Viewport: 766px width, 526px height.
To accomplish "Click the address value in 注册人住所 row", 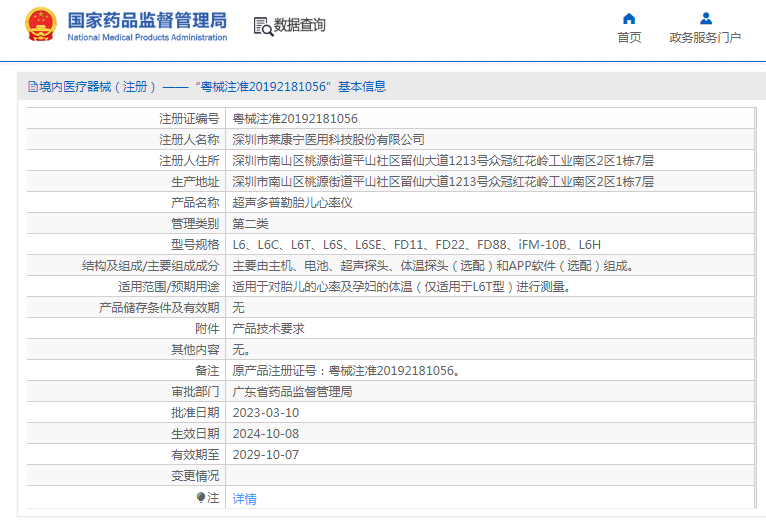I will coord(443,161).
